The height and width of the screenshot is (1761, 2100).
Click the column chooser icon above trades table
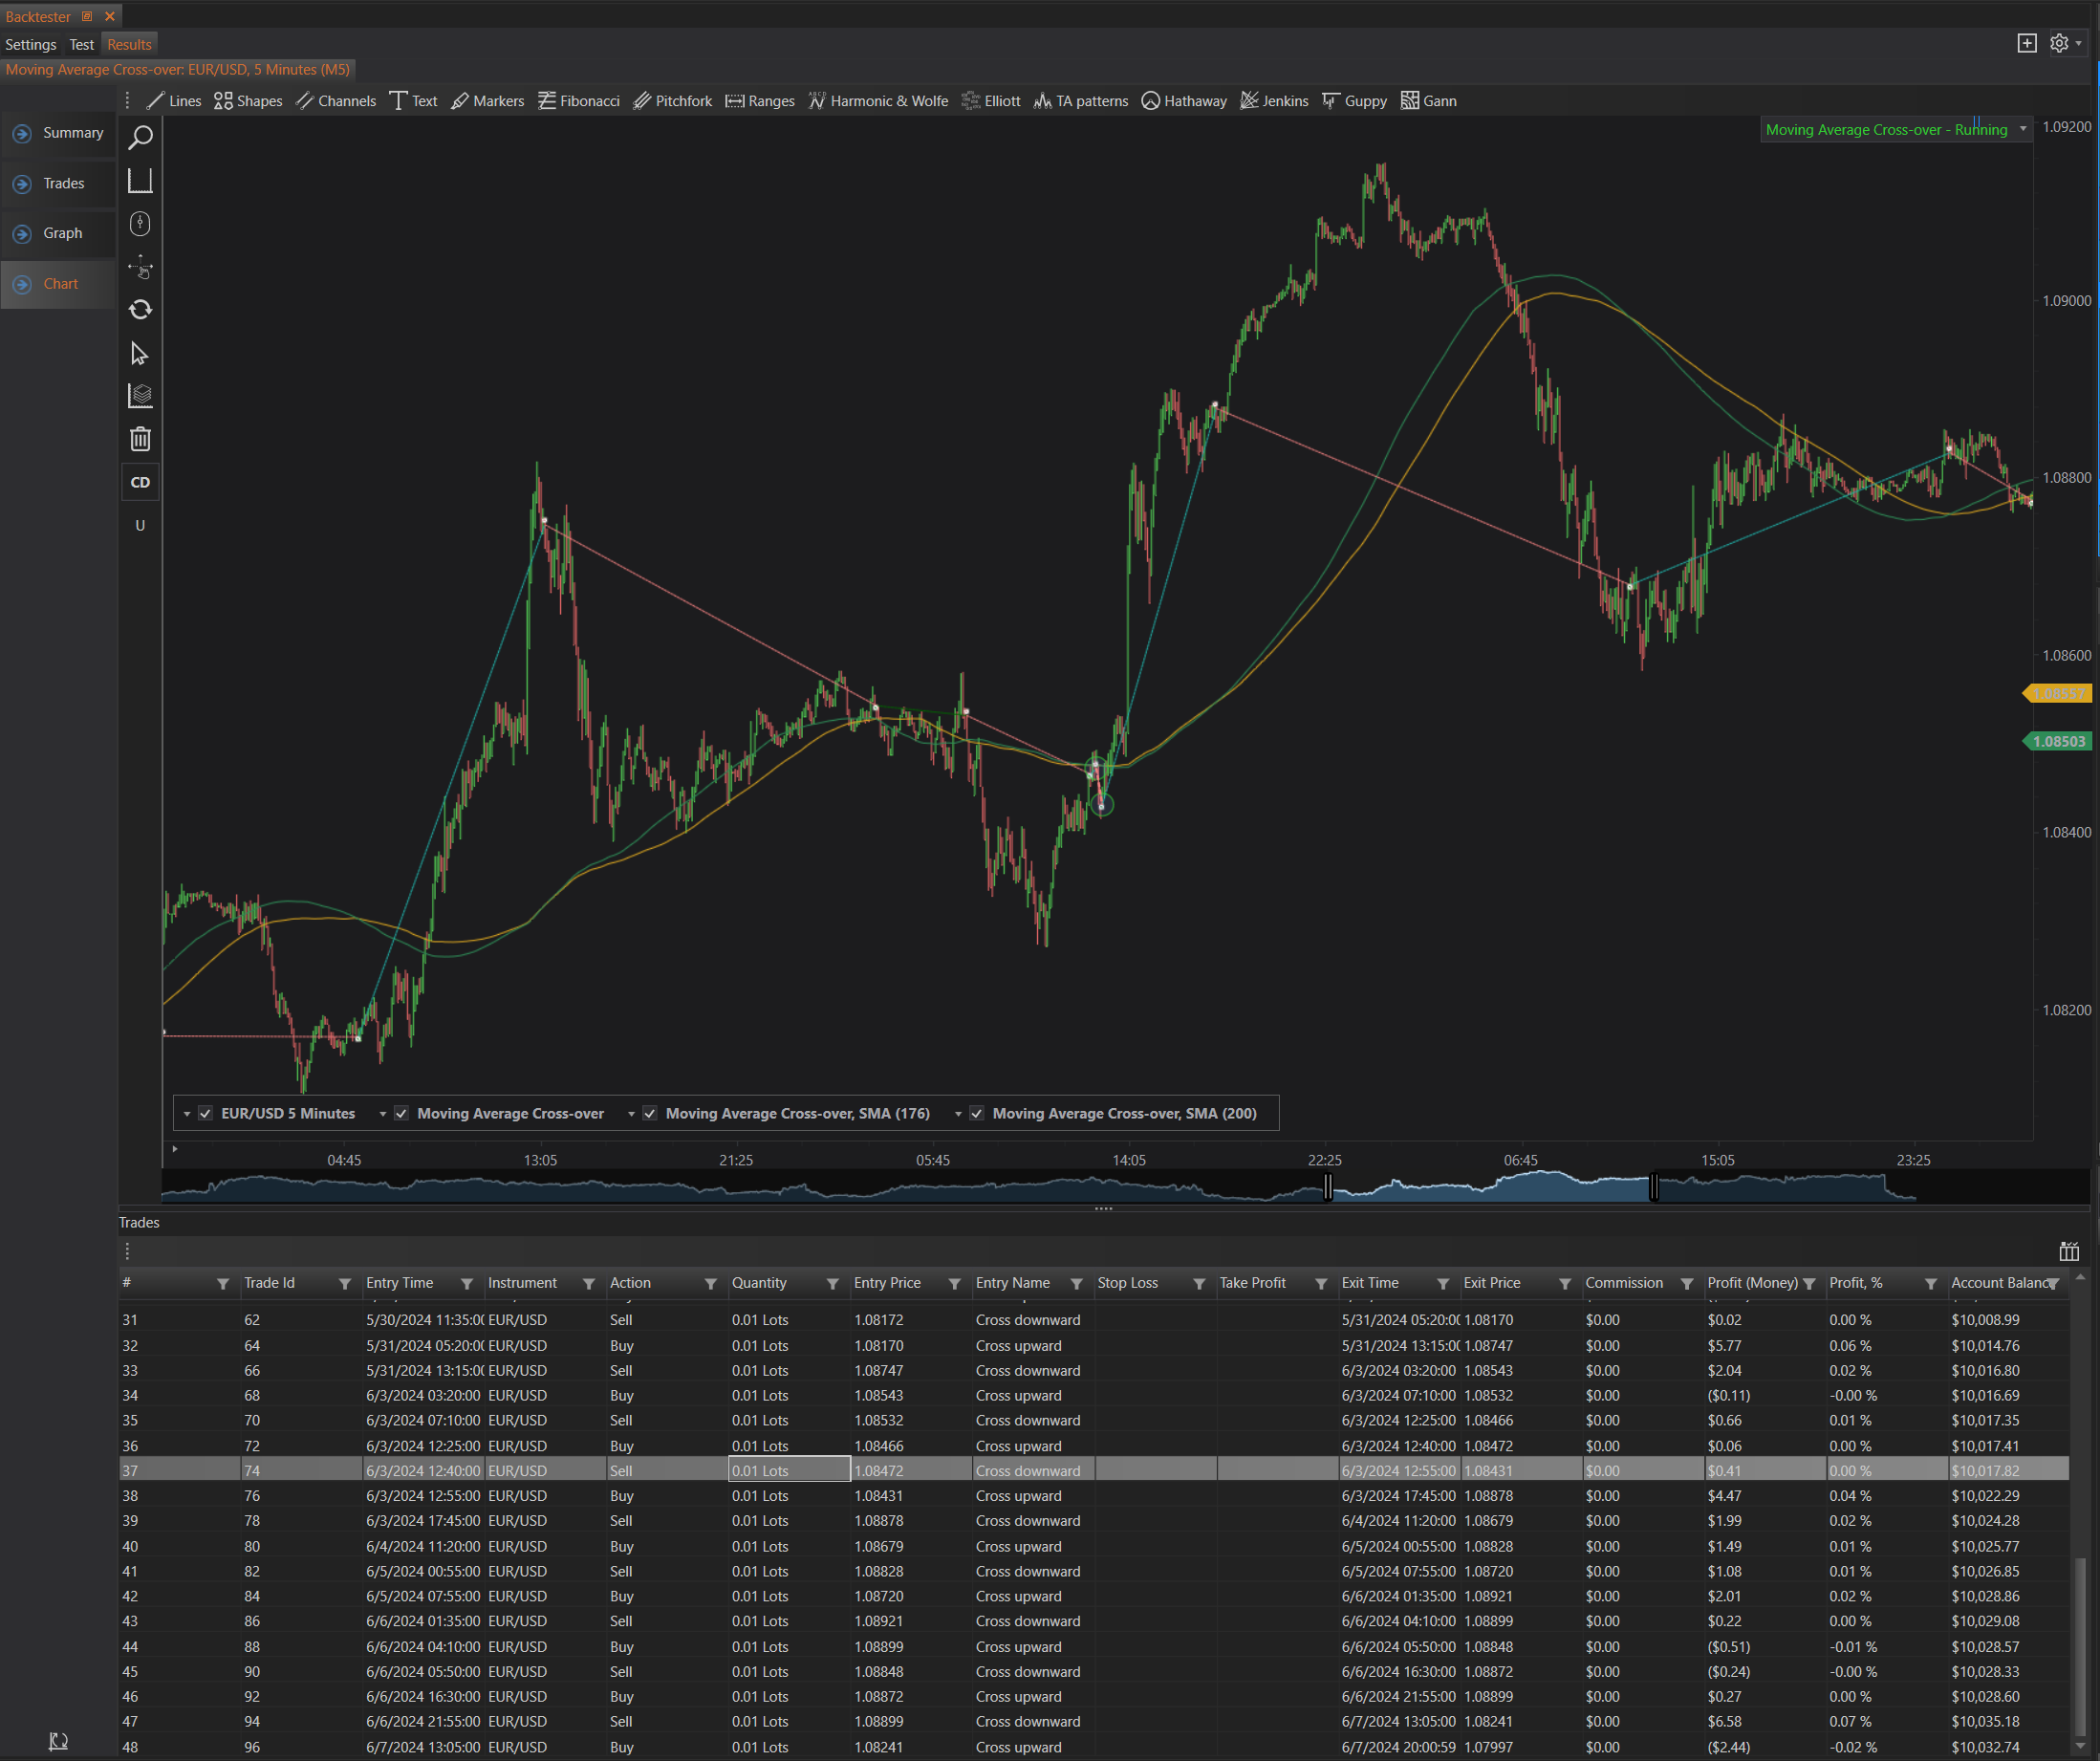click(x=2069, y=1251)
